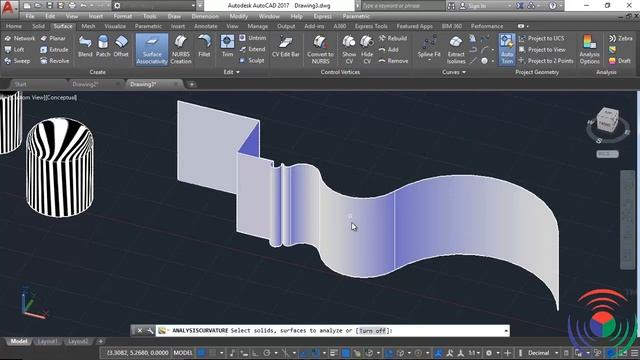The height and width of the screenshot is (360, 640).
Task: Open the Modify menu
Action: (238, 16)
